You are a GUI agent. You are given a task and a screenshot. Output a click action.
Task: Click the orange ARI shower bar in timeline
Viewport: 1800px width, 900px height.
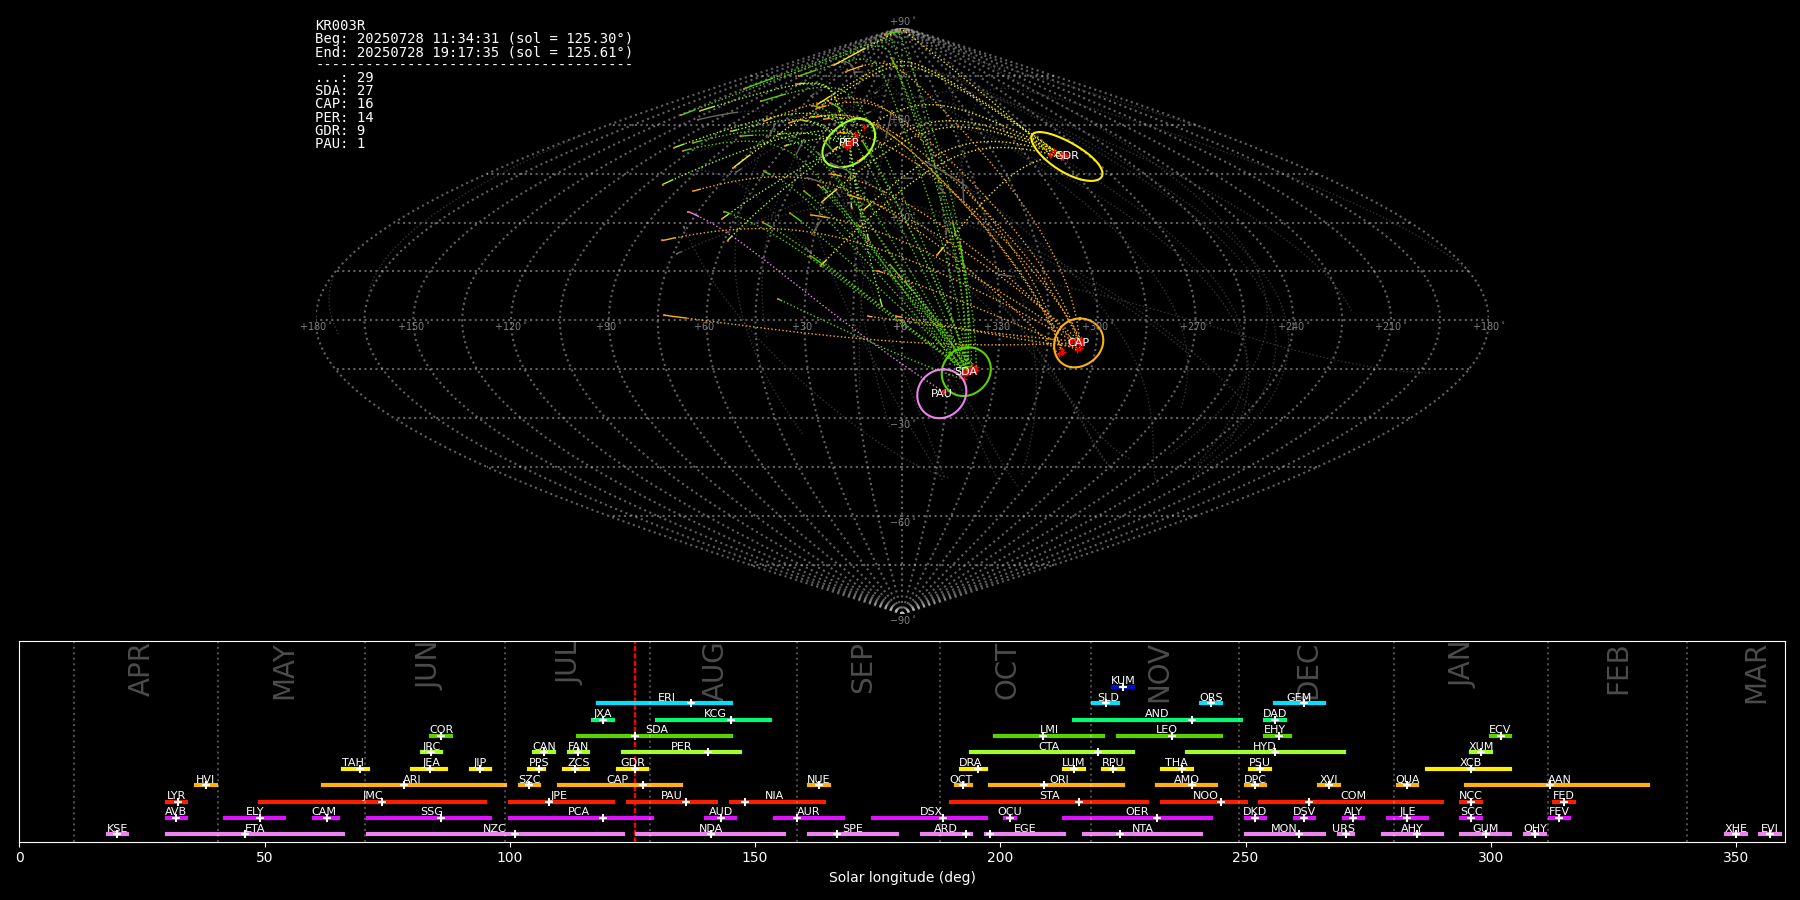pyautogui.click(x=413, y=785)
